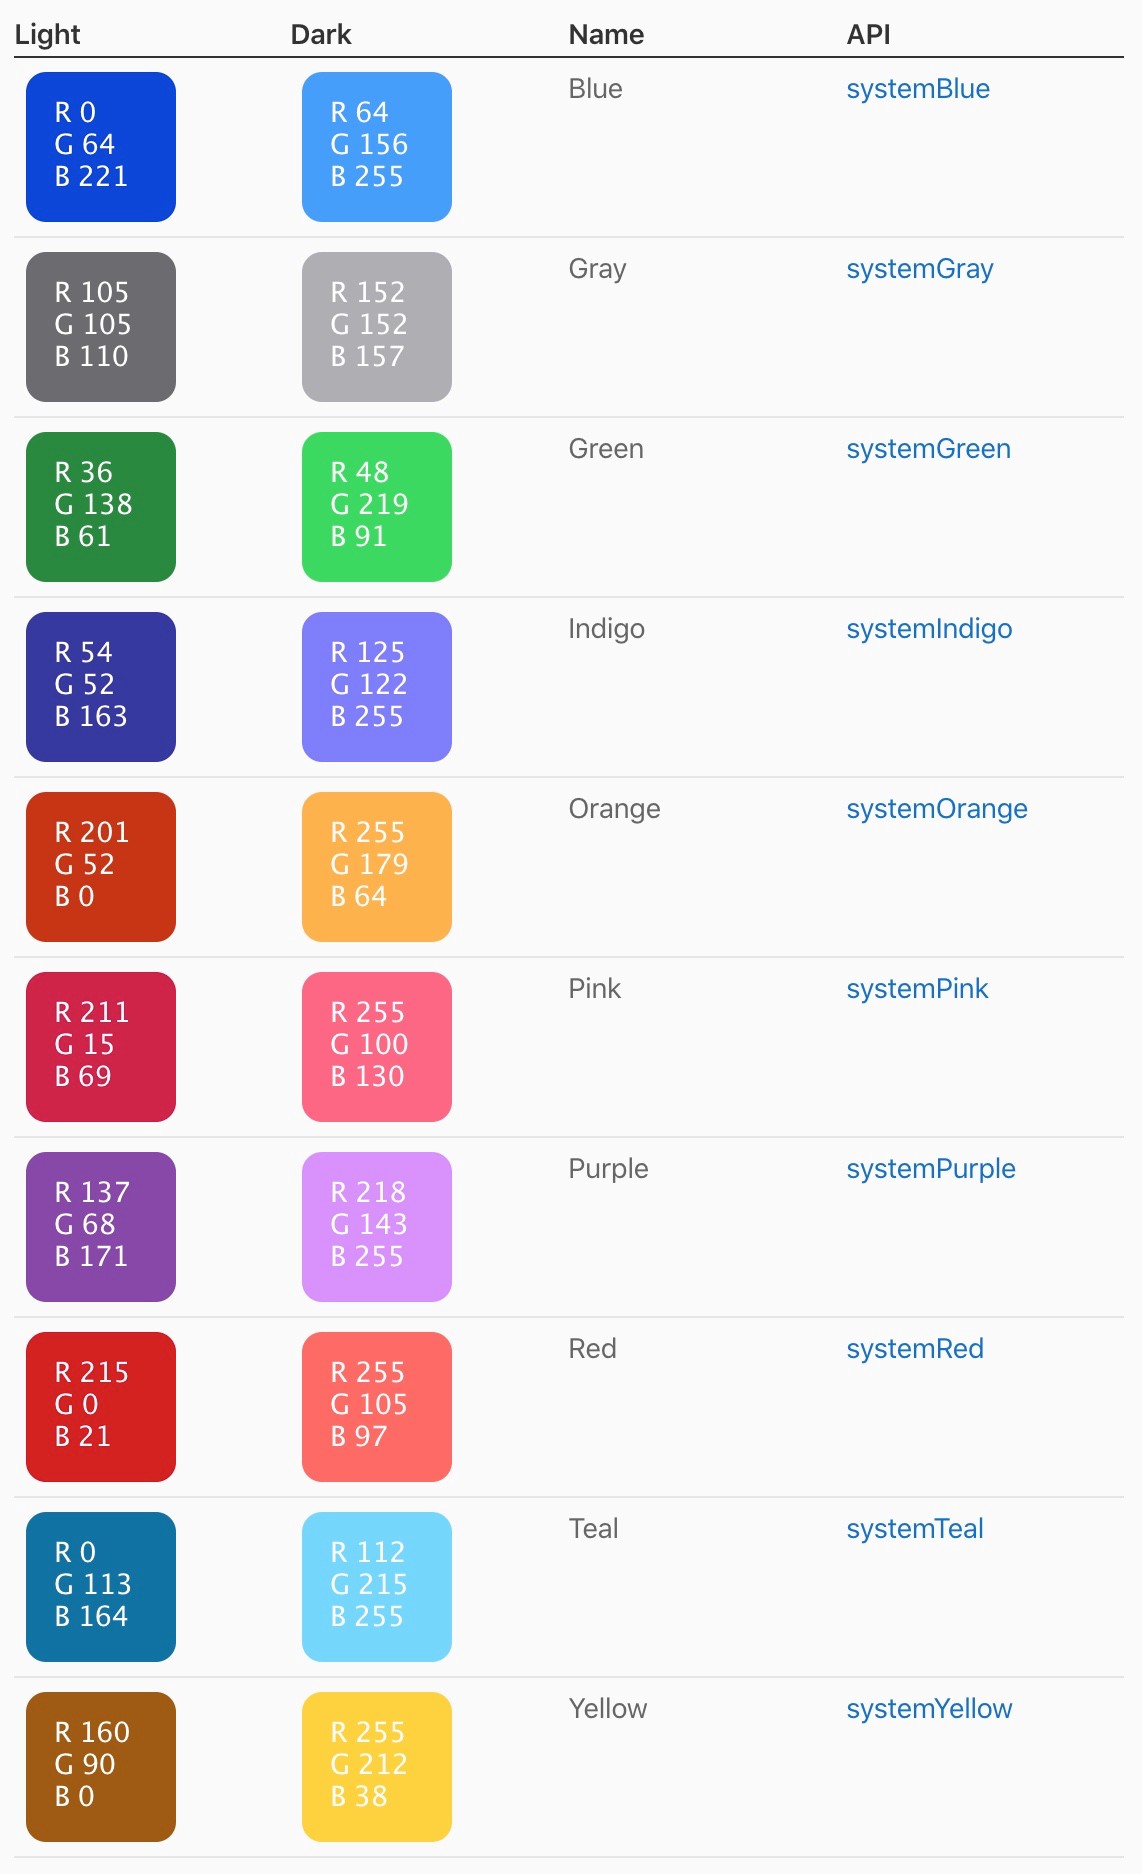Open the systemPurple API link
The width and height of the screenshot is (1142, 1874).
931,1169
